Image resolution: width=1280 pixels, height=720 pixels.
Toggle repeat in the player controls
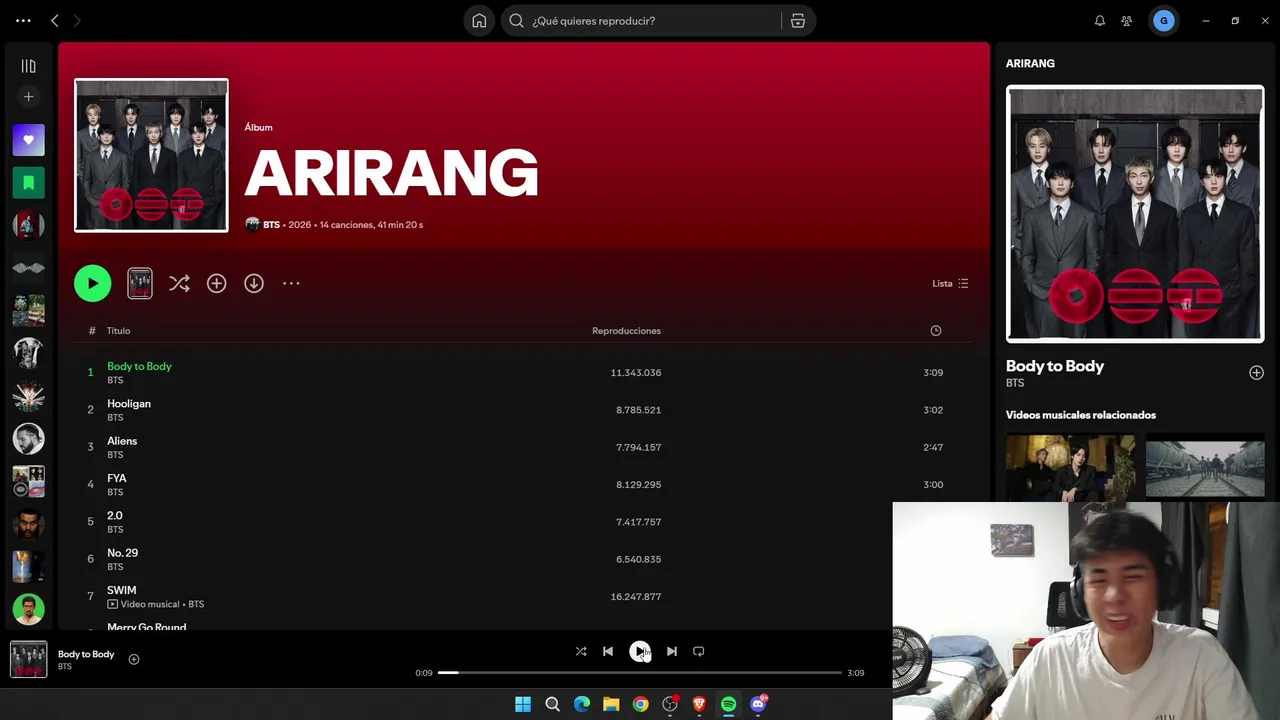pyautogui.click(x=699, y=652)
